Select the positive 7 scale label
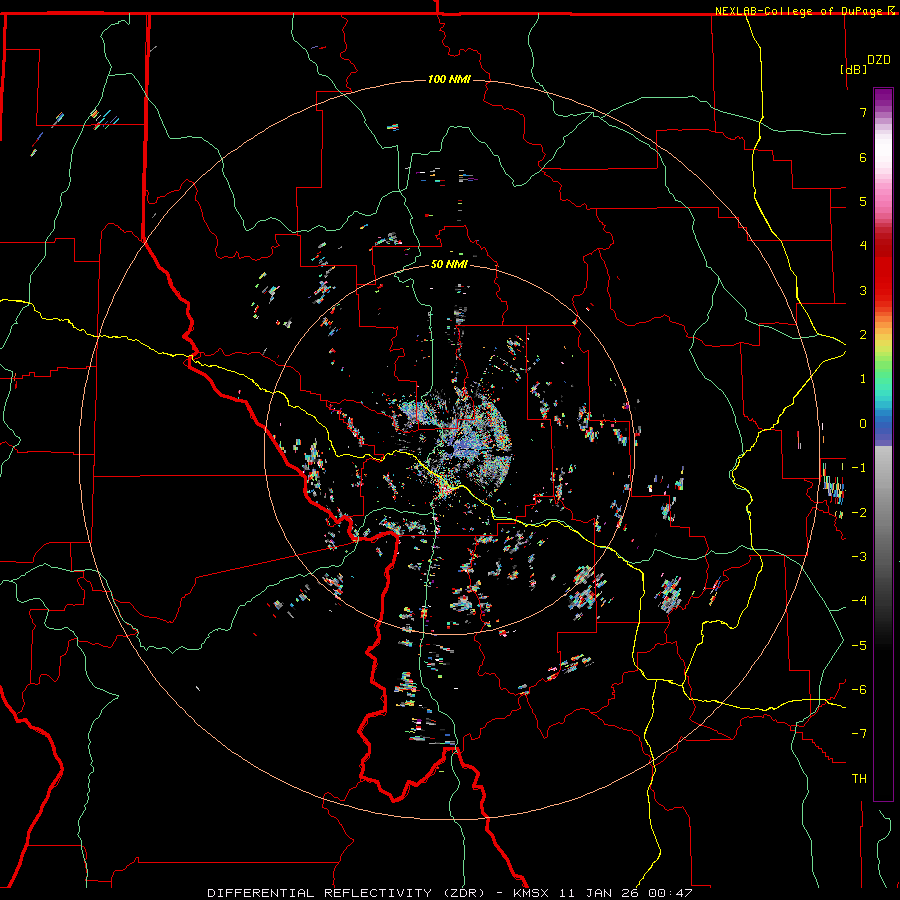900x900 pixels. click(863, 112)
